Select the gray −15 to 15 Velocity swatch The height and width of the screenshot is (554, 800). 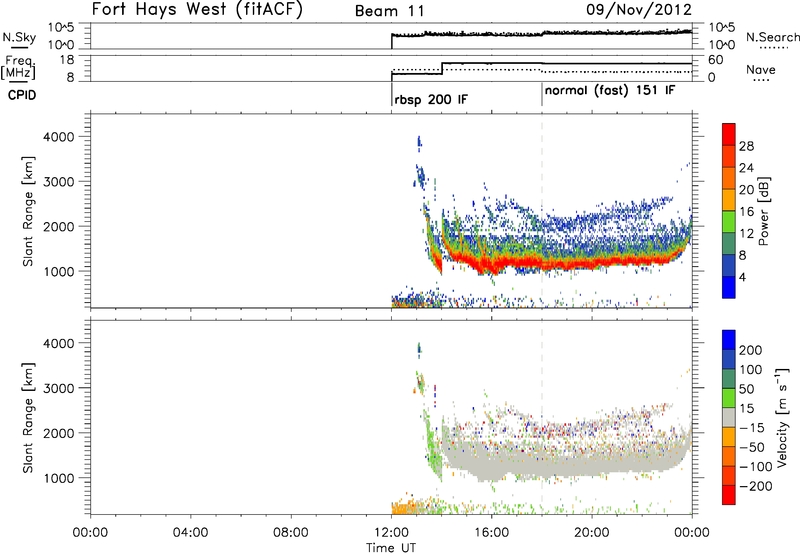(729, 417)
